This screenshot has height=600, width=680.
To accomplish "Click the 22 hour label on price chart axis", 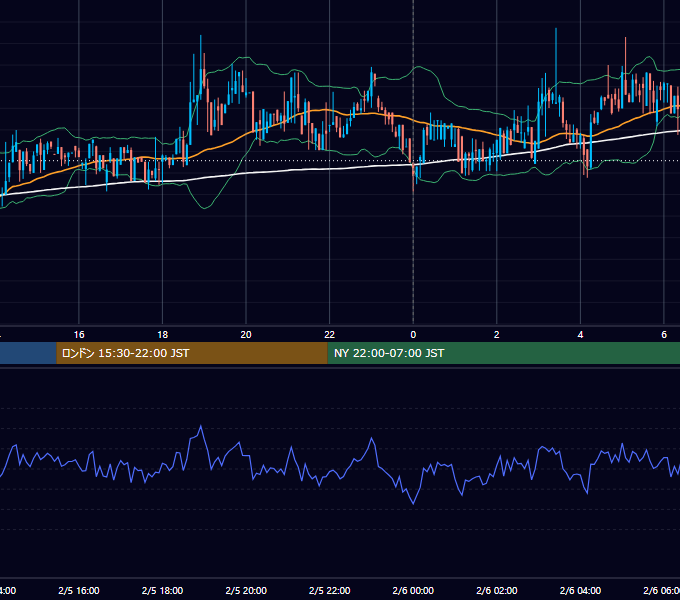I will click(x=330, y=335).
